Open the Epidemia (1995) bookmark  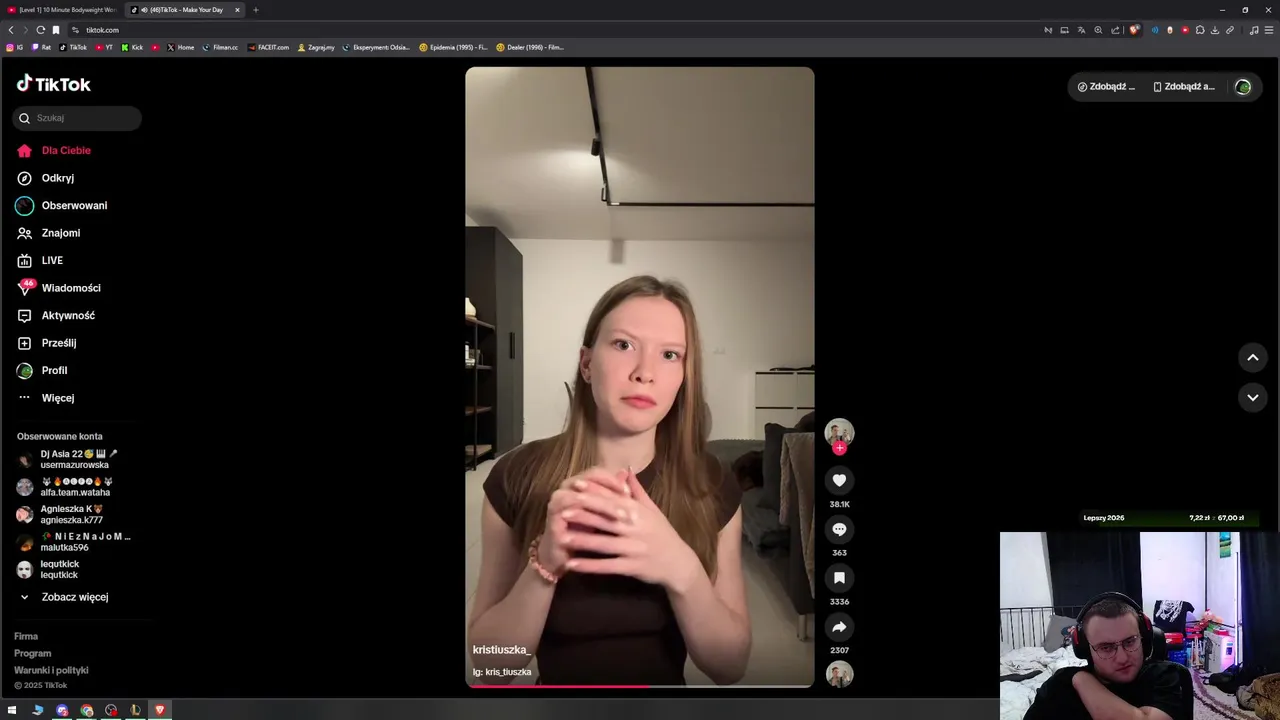click(453, 47)
